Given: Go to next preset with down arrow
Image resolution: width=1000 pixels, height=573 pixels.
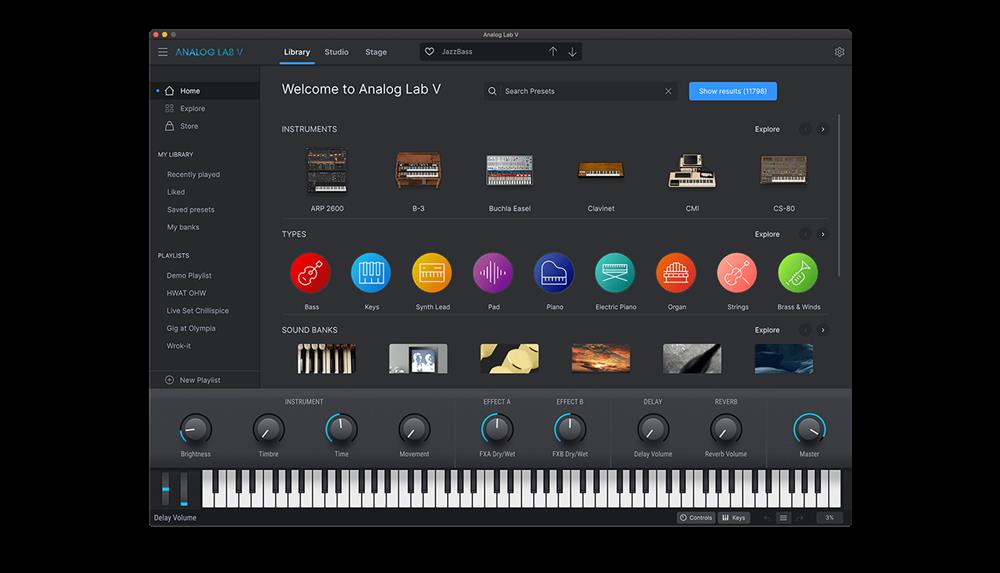Looking at the screenshot, I should (572, 52).
